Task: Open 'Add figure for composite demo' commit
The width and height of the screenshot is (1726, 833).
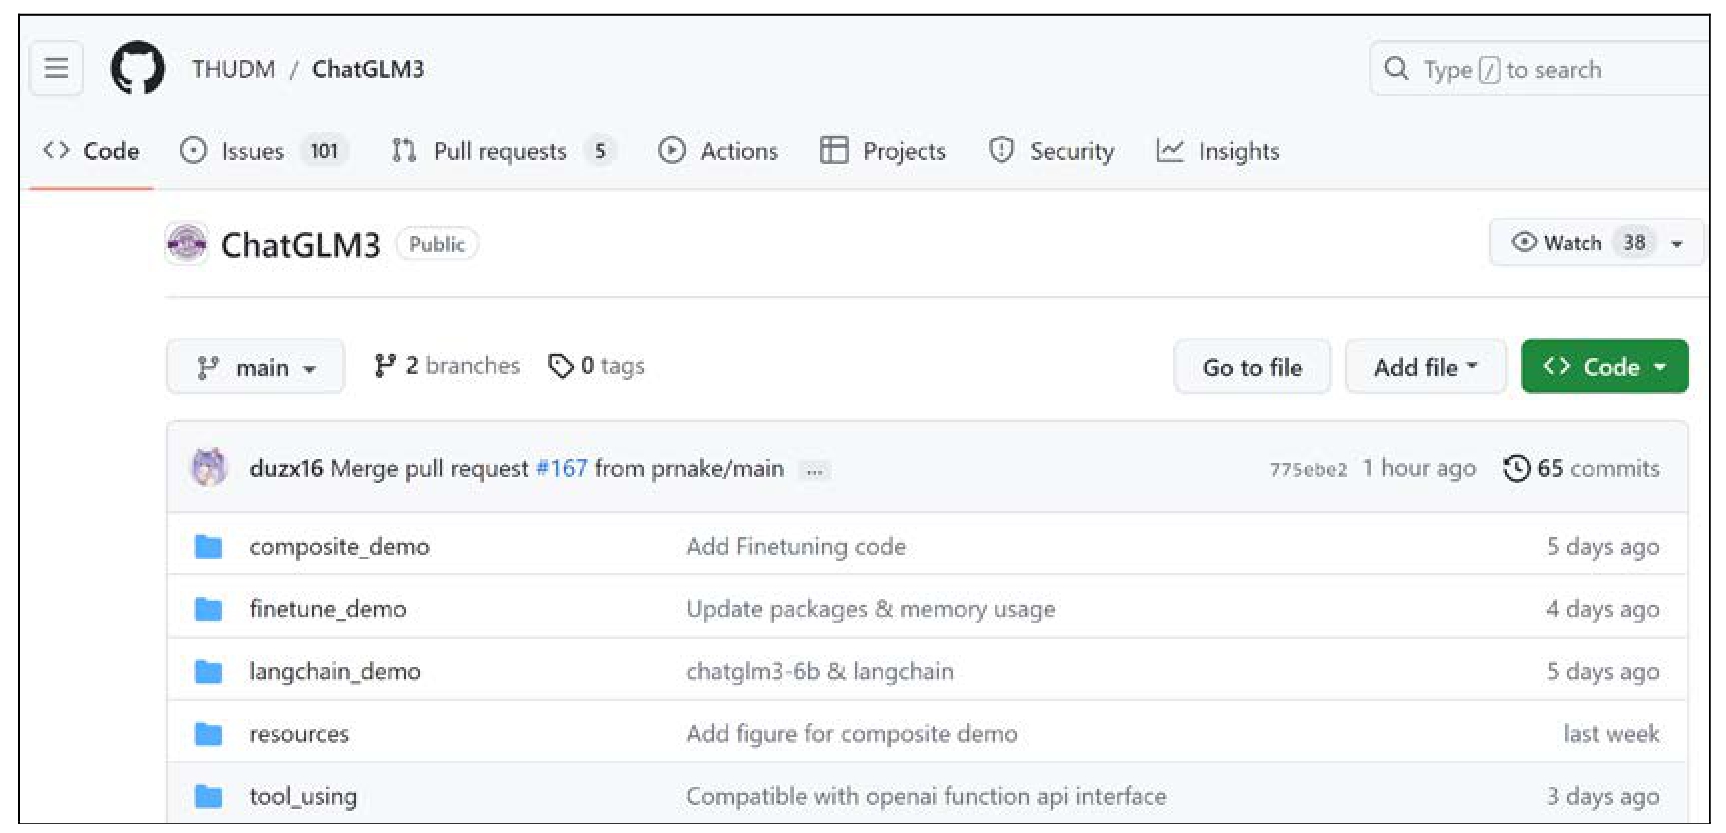Action: pos(852,733)
